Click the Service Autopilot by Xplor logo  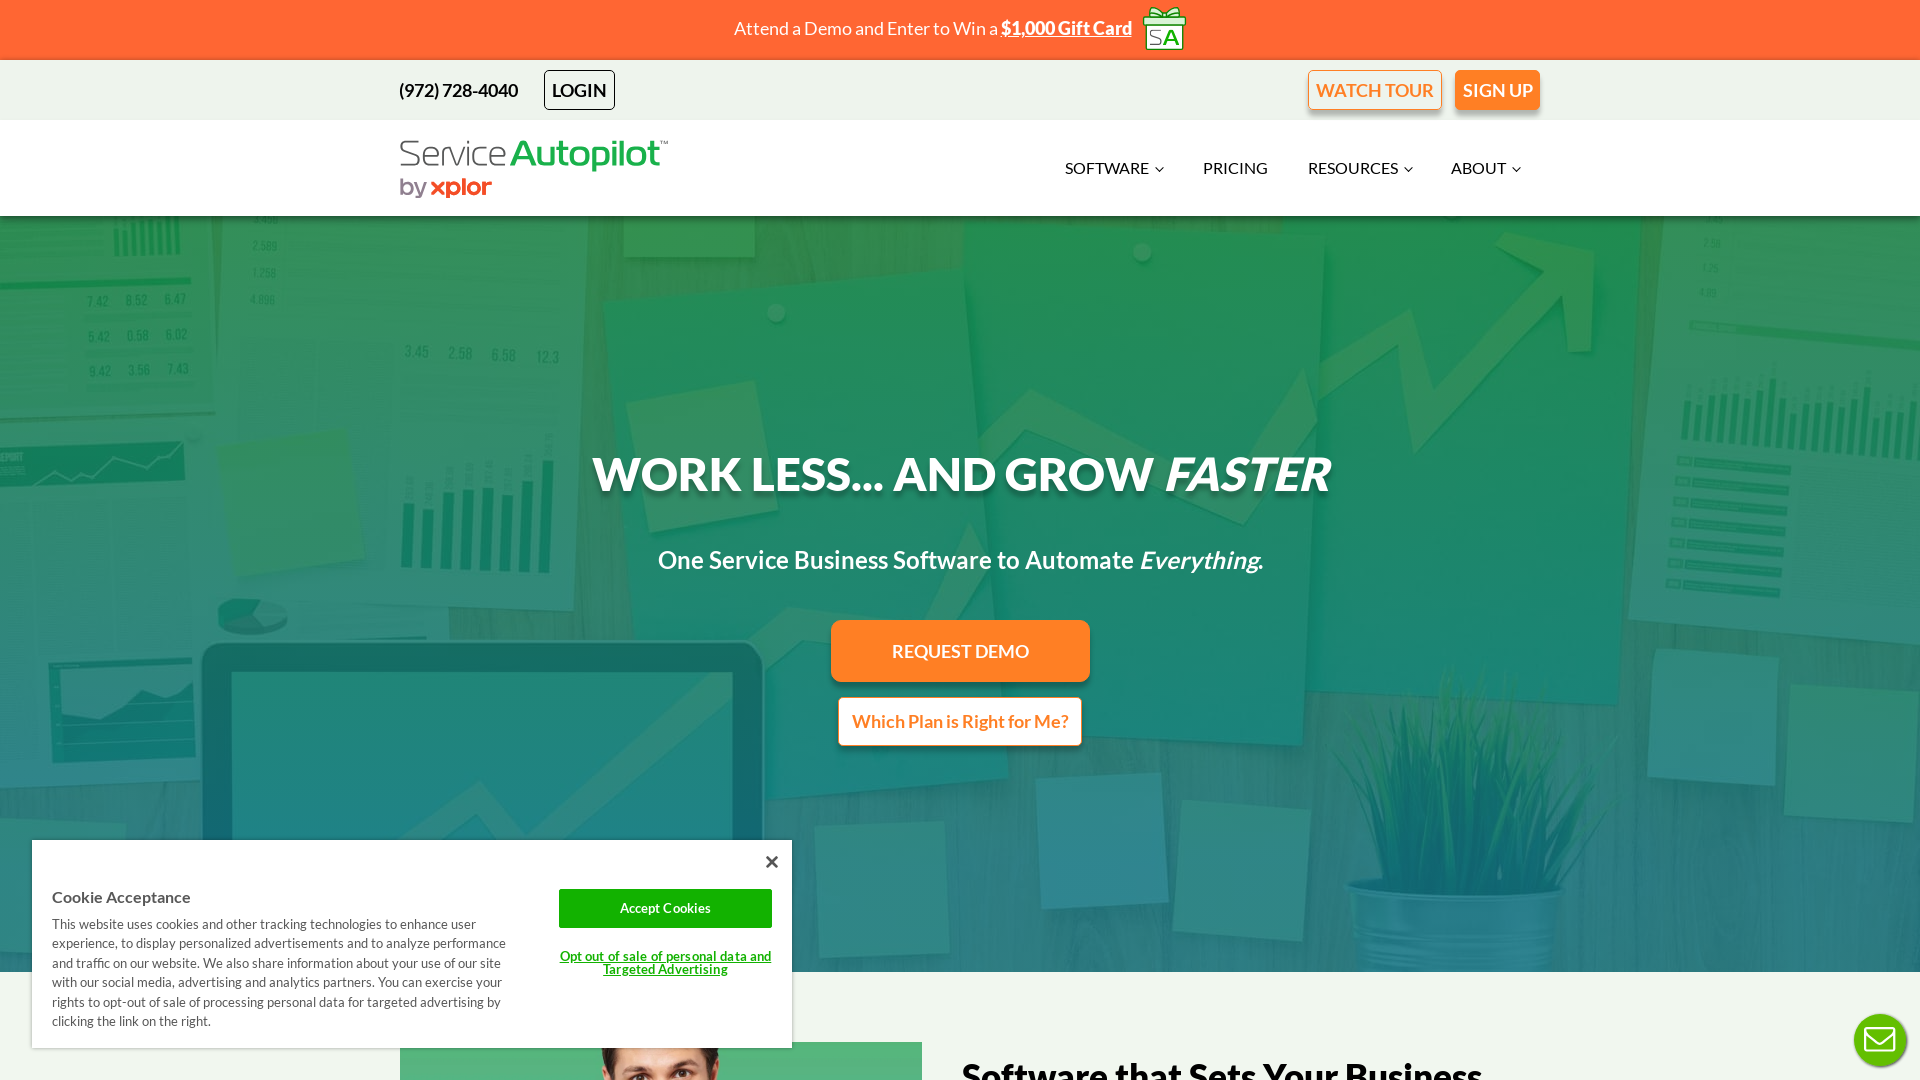click(x=534, y=166)
